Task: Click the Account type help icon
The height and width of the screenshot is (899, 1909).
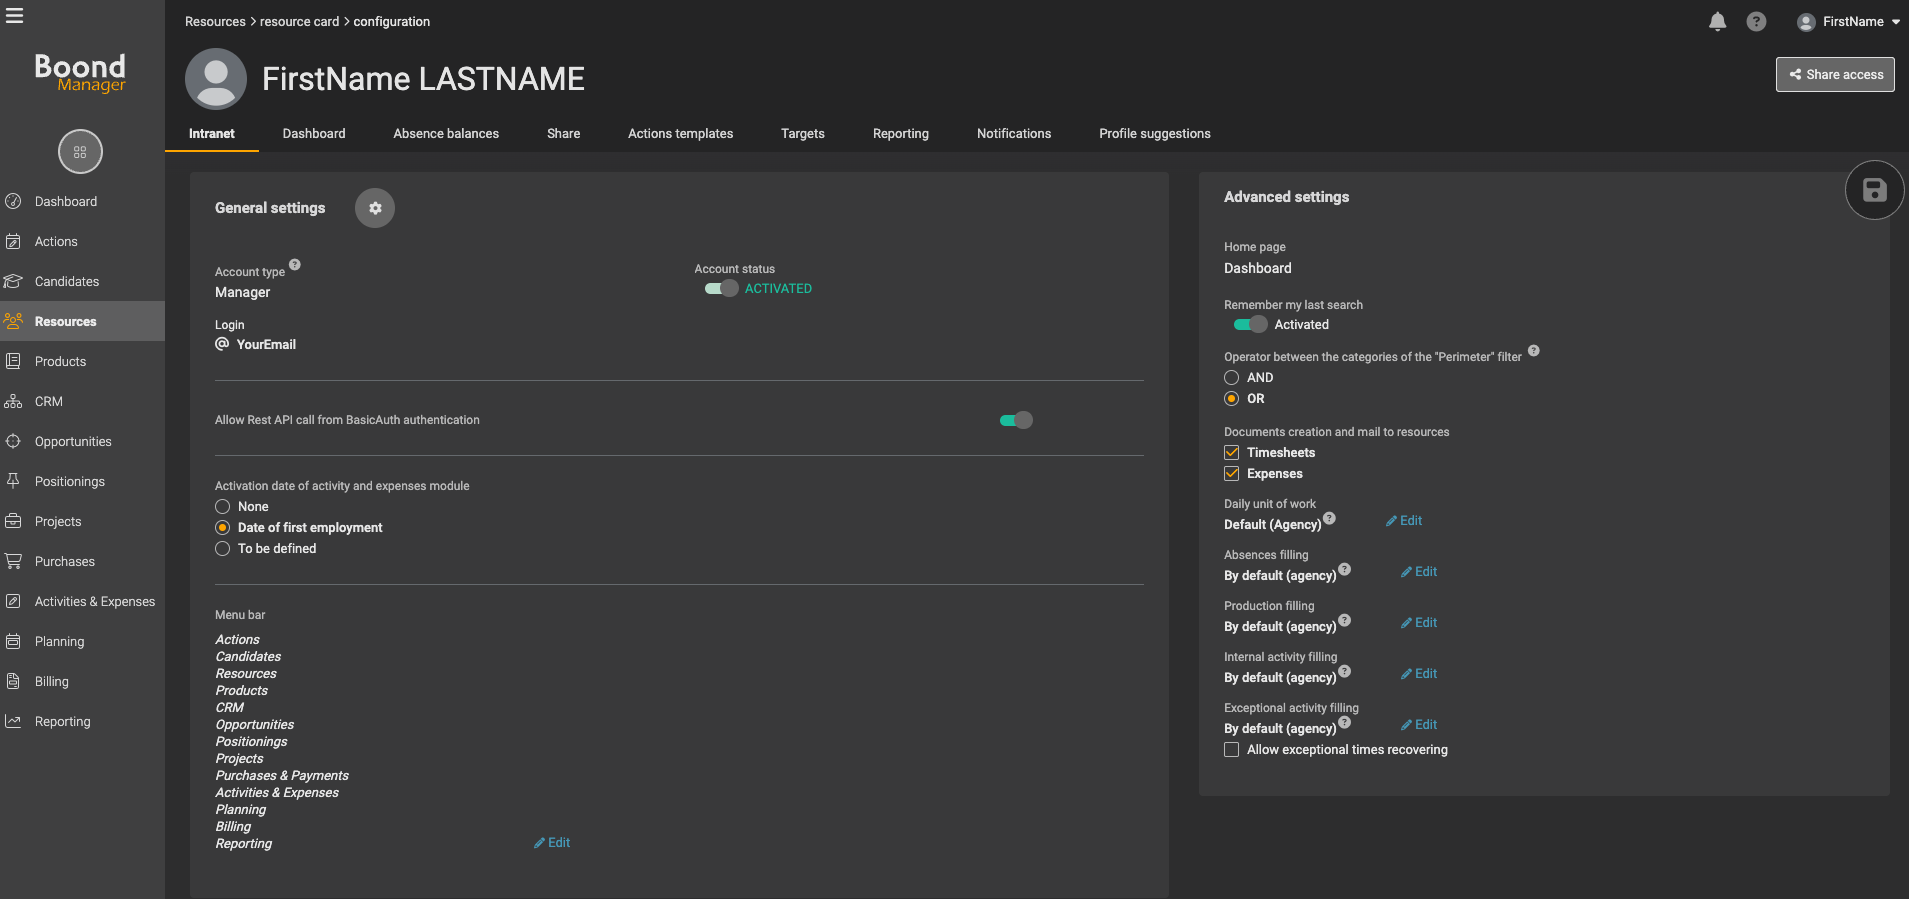Action: click(x=295, y=265)
